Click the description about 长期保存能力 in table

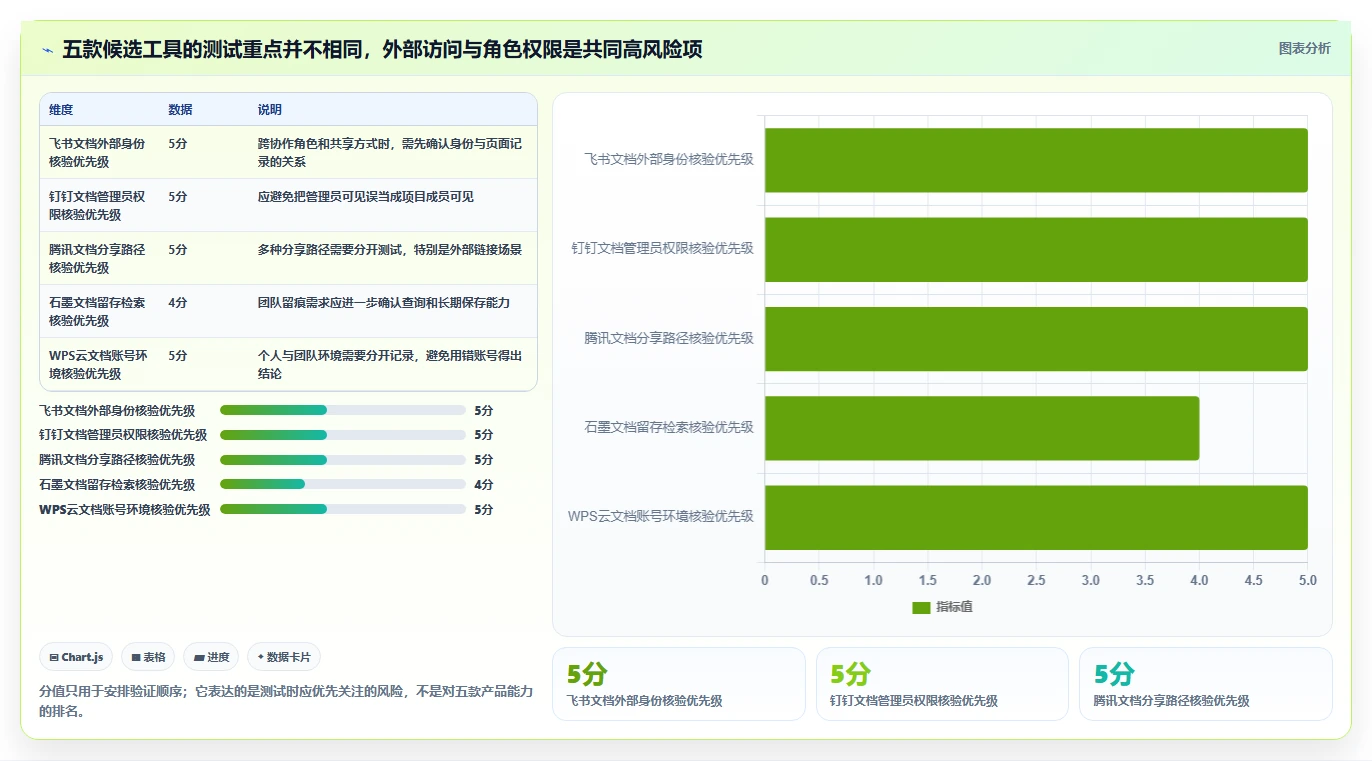pyautogui.click(x=384, y=302)
